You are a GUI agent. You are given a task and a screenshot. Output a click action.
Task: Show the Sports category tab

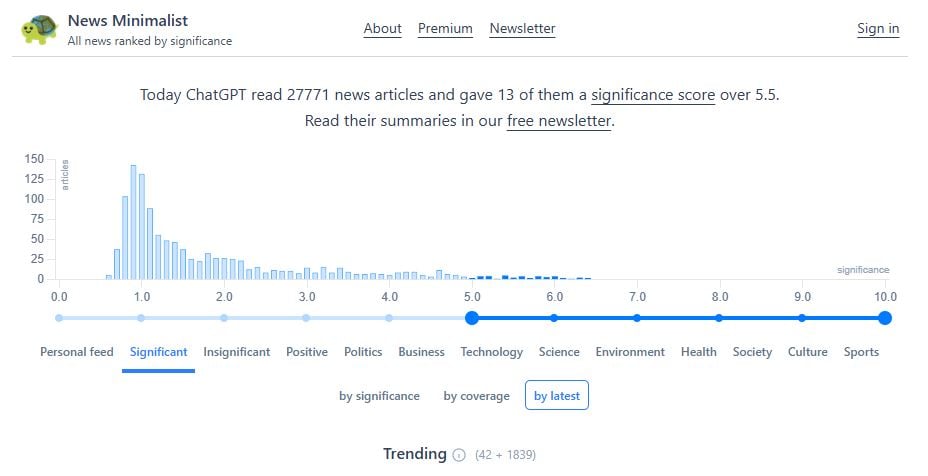861,352
